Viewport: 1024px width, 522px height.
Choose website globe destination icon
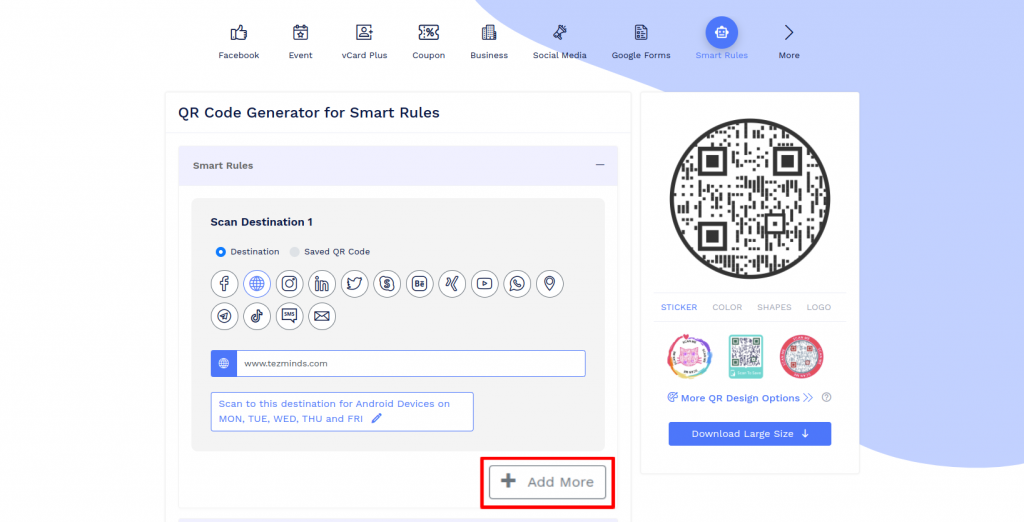coord(257,284)
